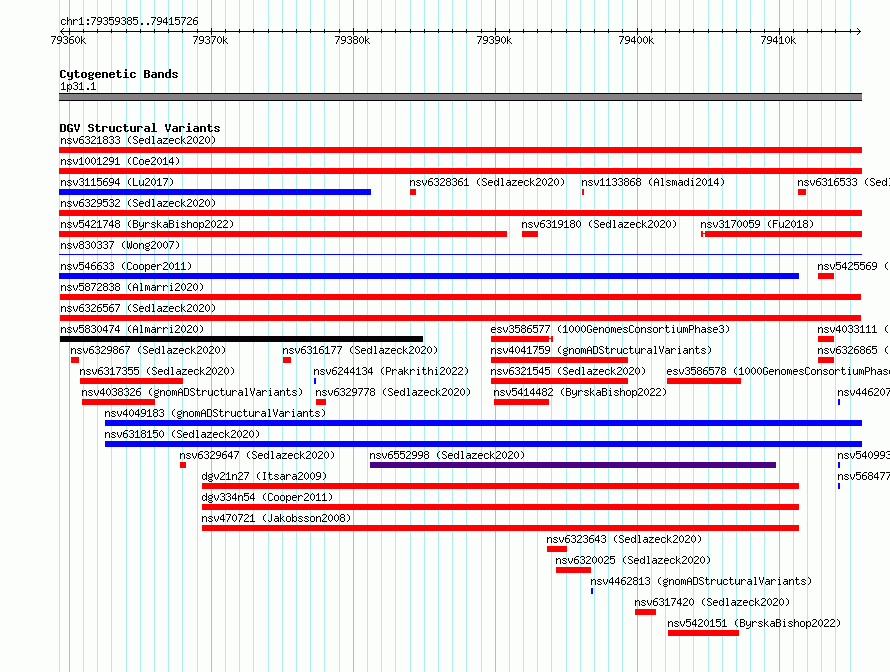
Task: Select the nsv5414482 (ByrskaBishop2022) label
Action: pyautogui.click(x=580, y=392)
